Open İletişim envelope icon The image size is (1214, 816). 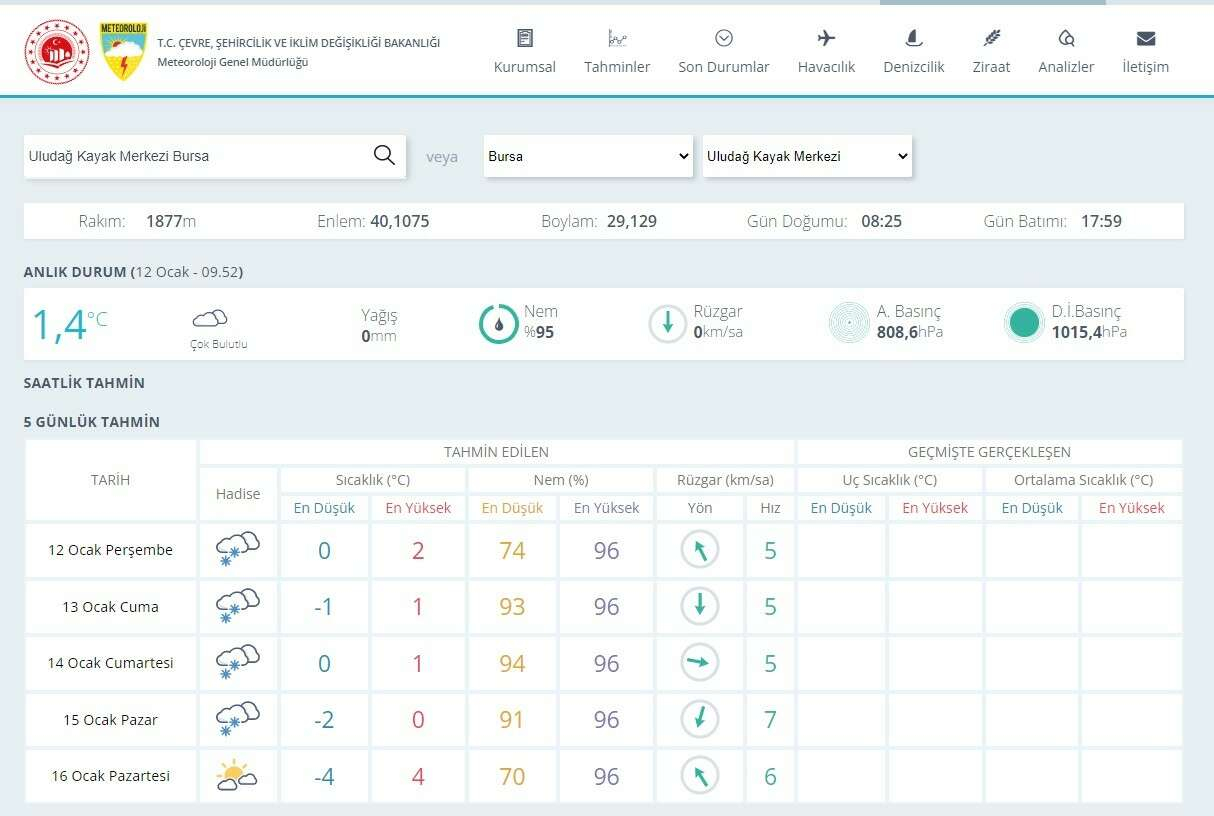(x=1146, y=39)
